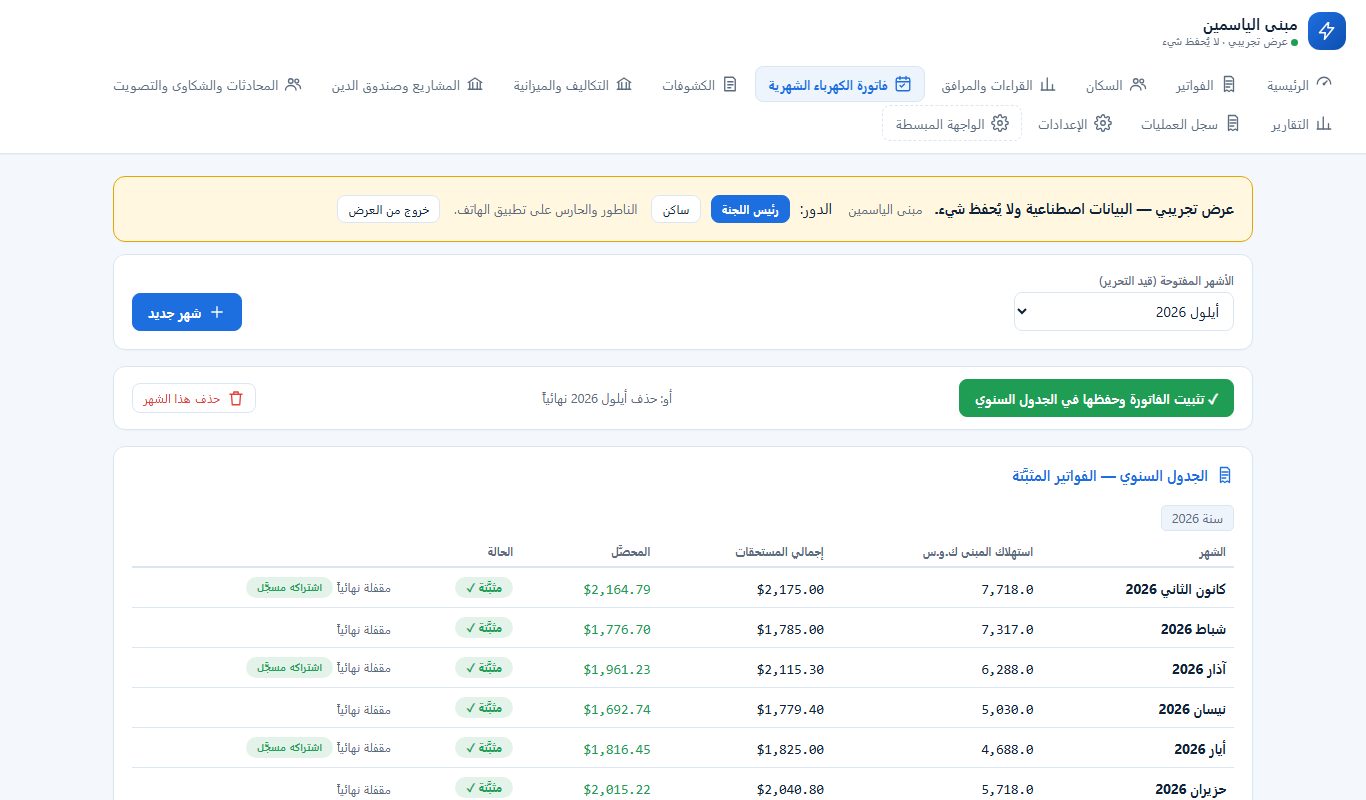Image resolution: width=1366 pixels, height=800 pixels.
Task: Click the total dues value $2,115.30
Action: 790,670
